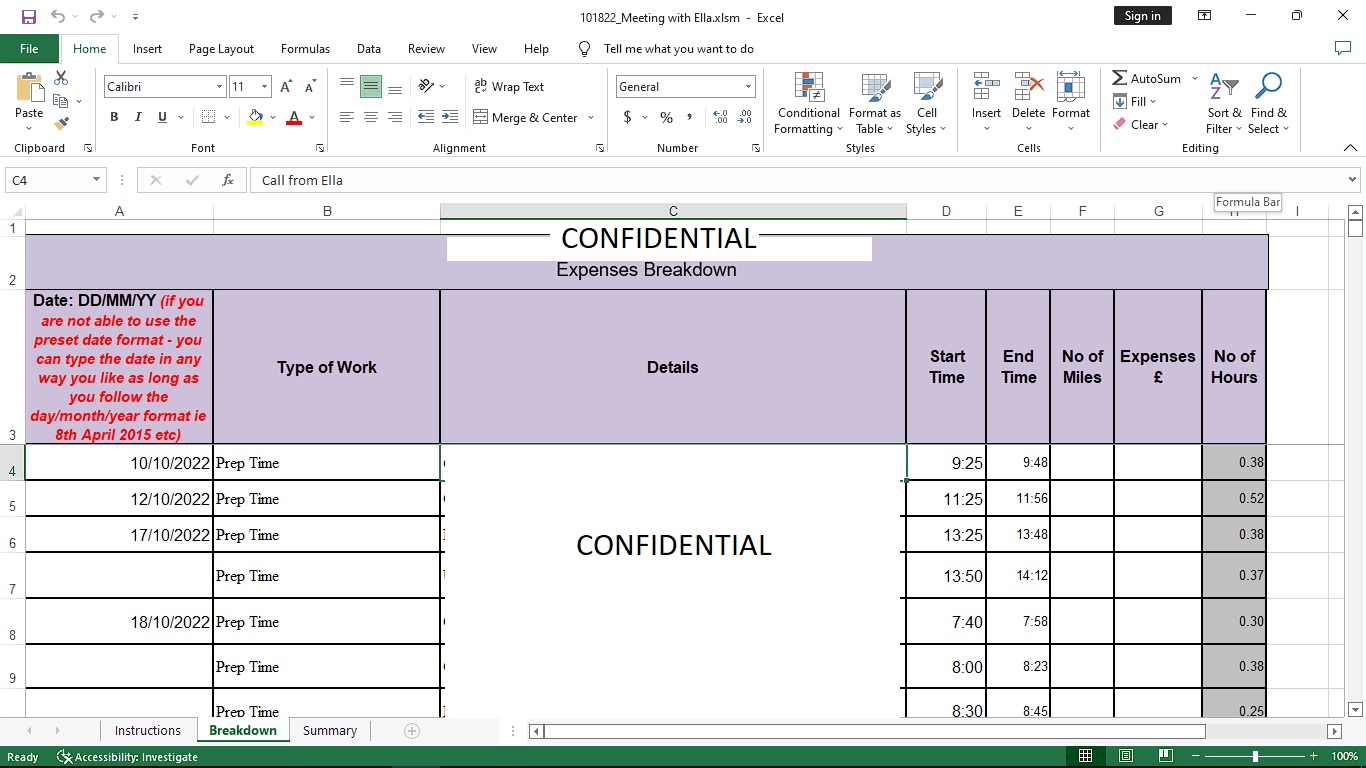Add a new sheet with the plus icon
This screenshot has height=768, width=1366.
[411, 731]
